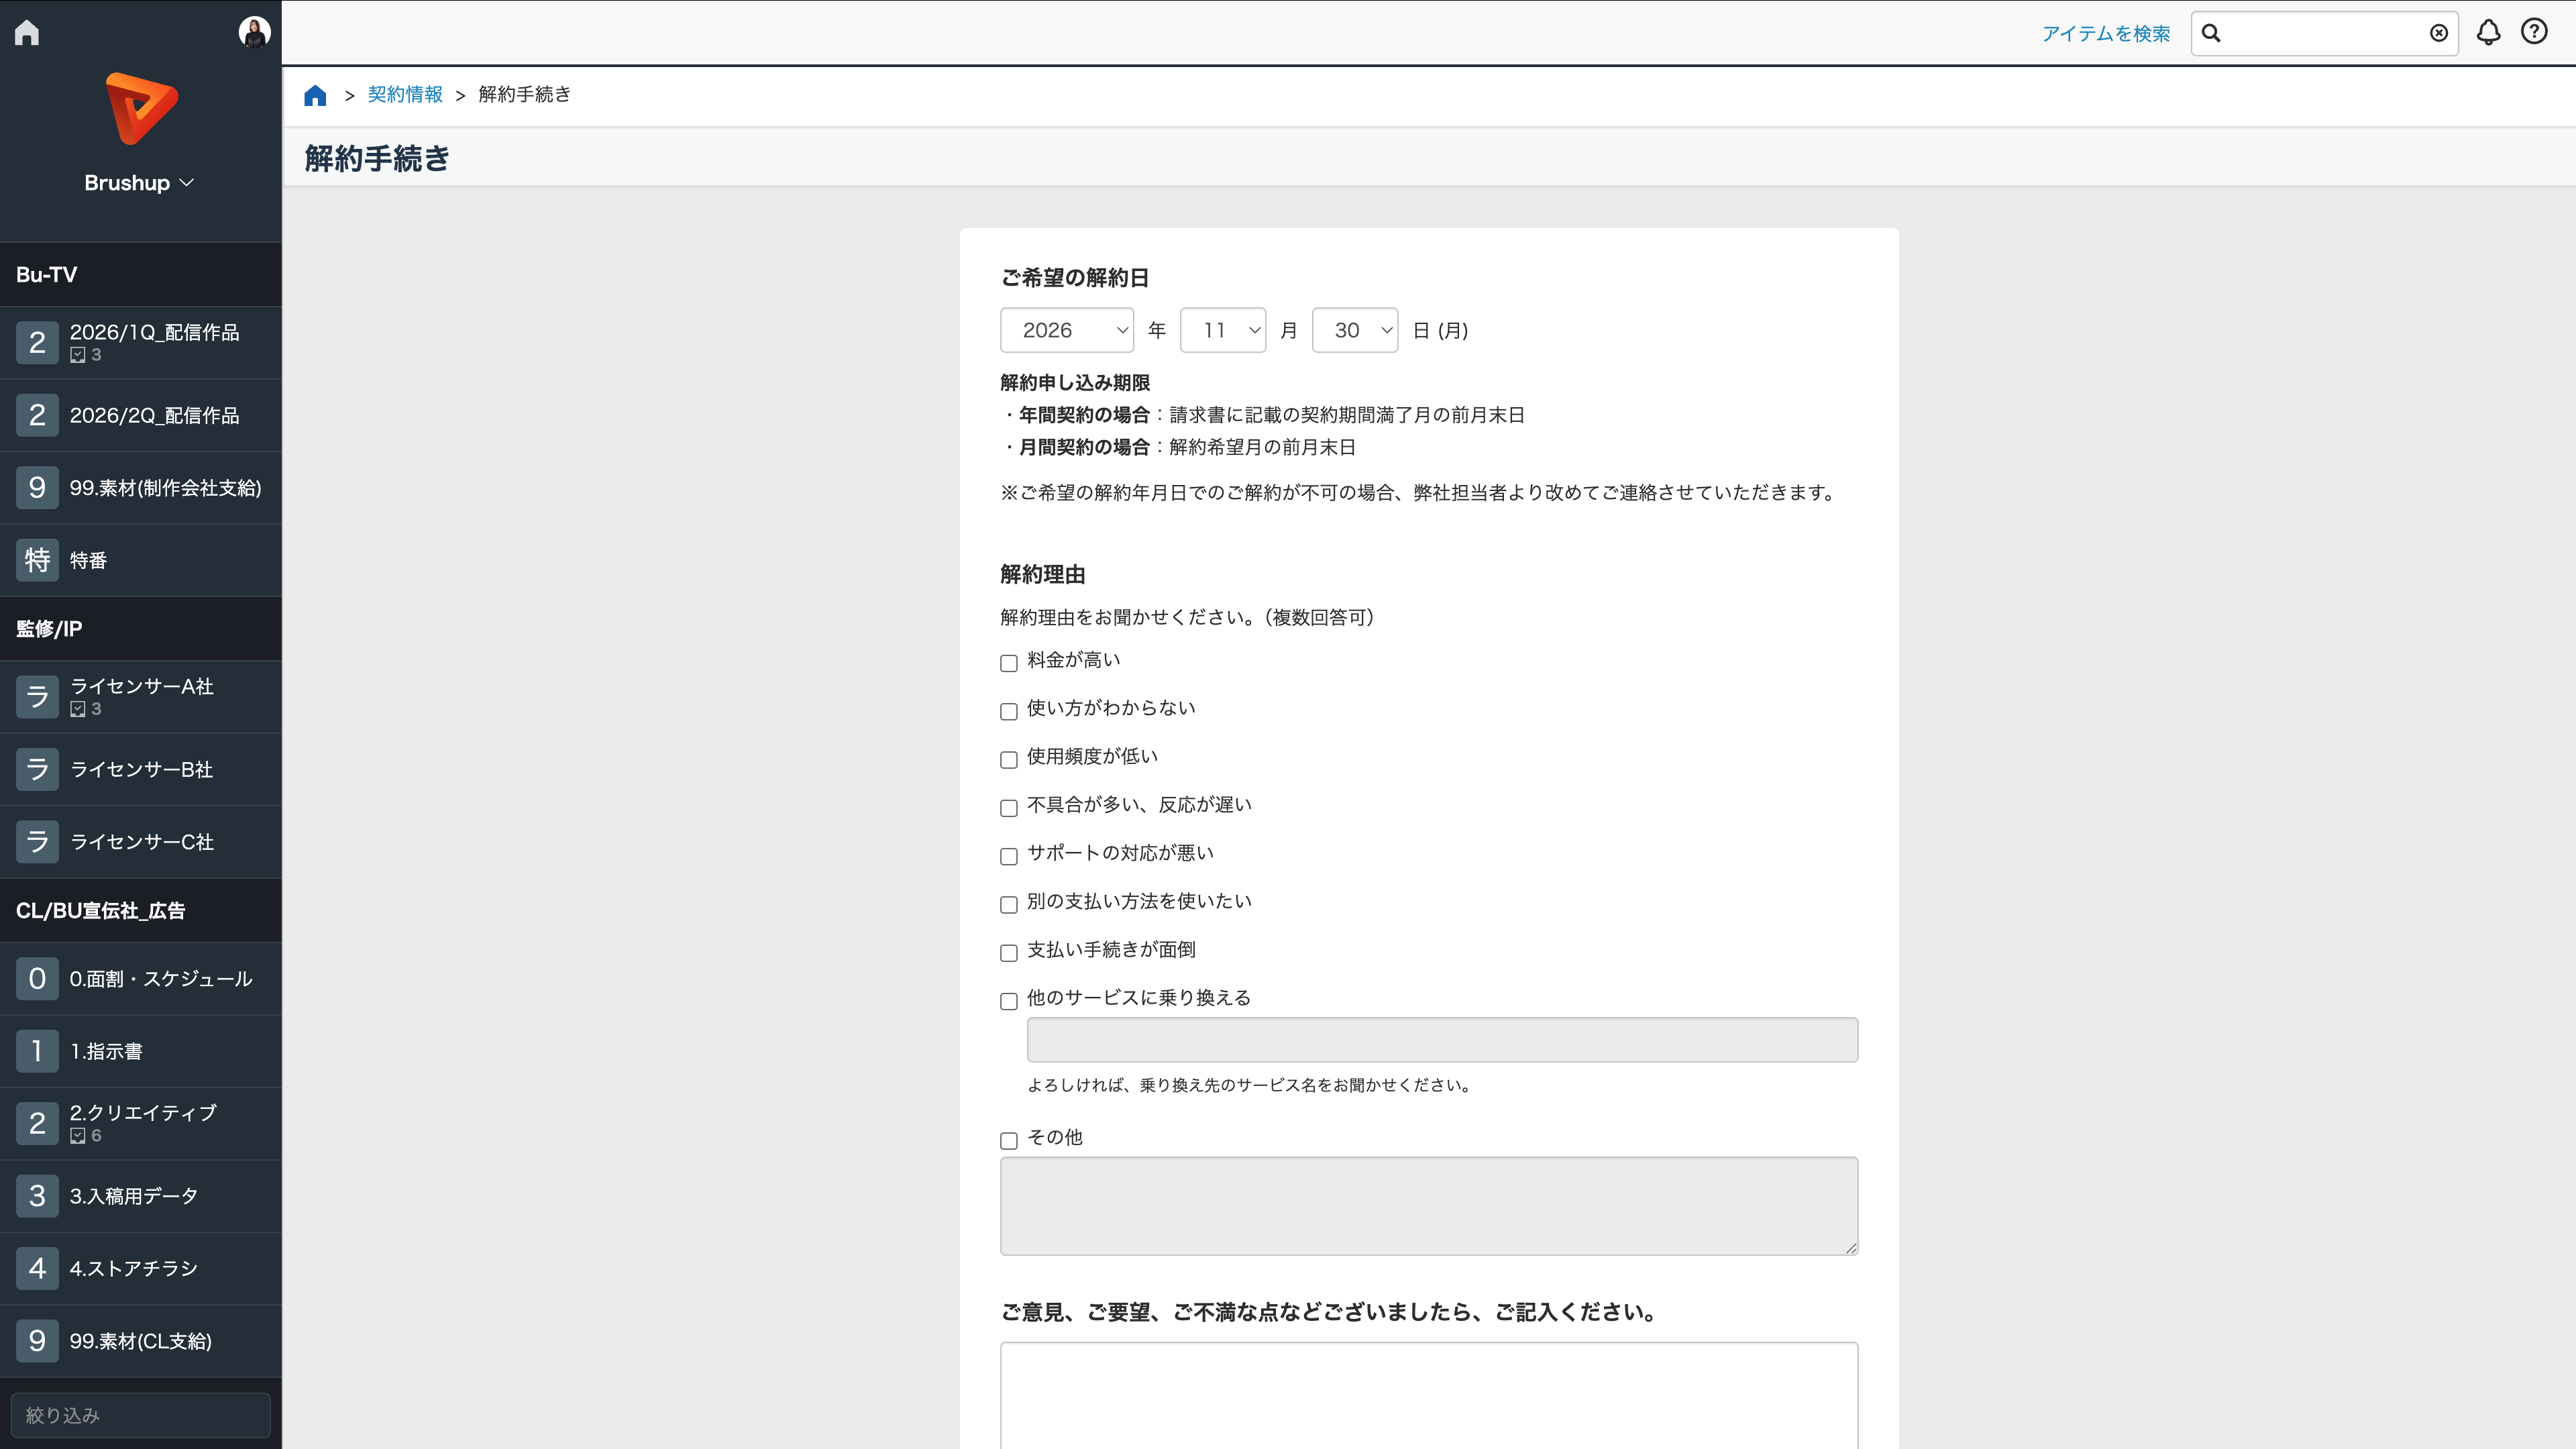Screen dimensions: 2576x1449
Task: Click the その他 reason text area
Action: [1429, 1206]
